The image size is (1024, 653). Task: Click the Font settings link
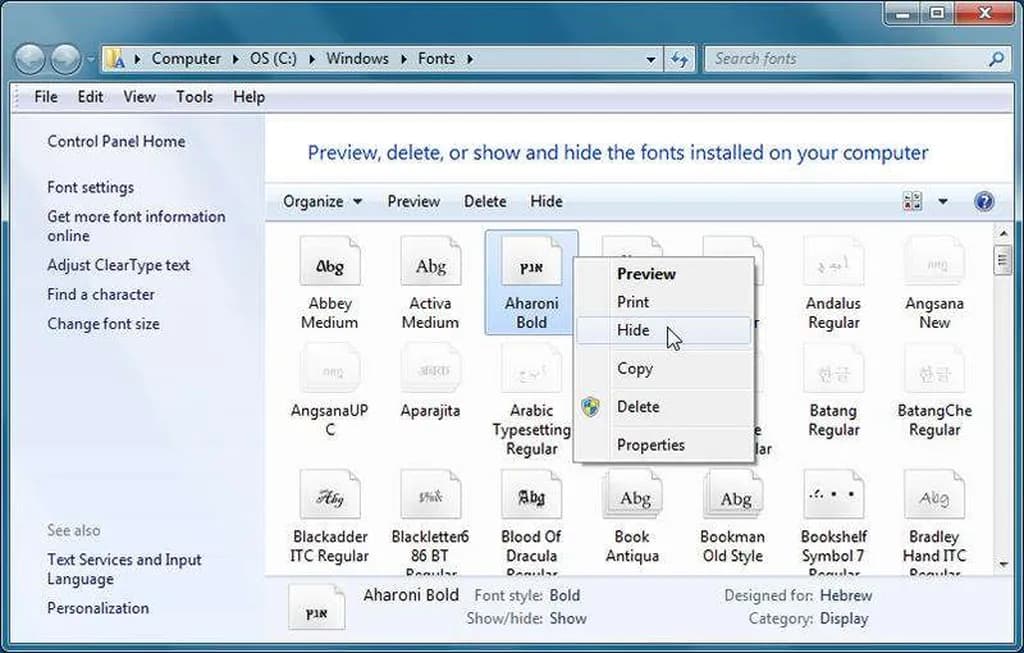[90, 187]
